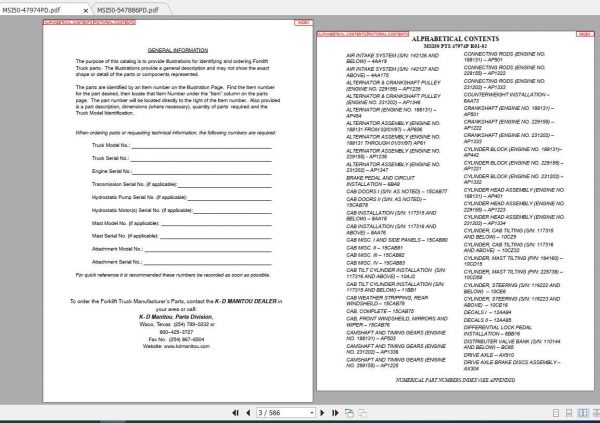Close the MSI50-47974PD.pdf tab

click(x=86, y=11)
